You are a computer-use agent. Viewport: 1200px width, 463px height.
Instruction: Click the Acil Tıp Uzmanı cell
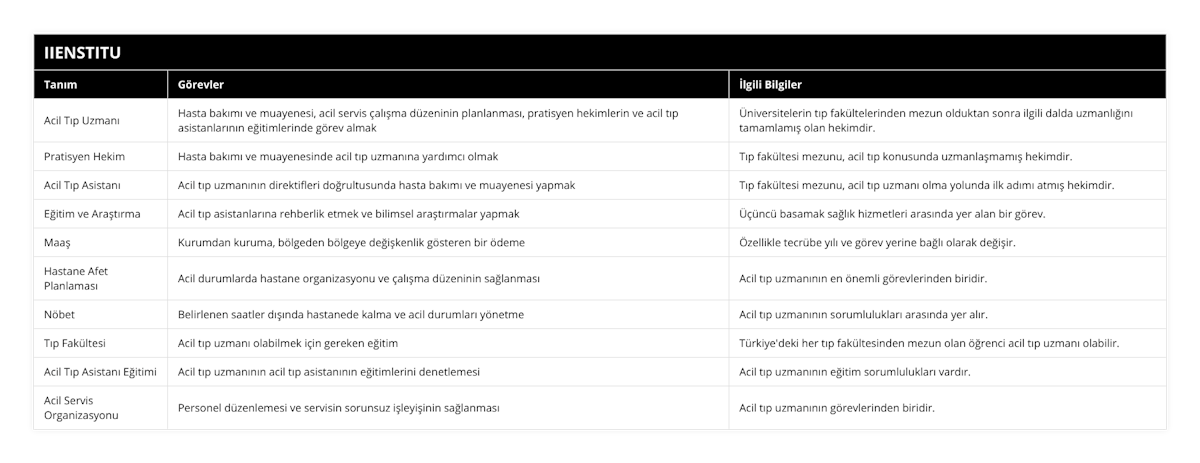tap(100, 121)
